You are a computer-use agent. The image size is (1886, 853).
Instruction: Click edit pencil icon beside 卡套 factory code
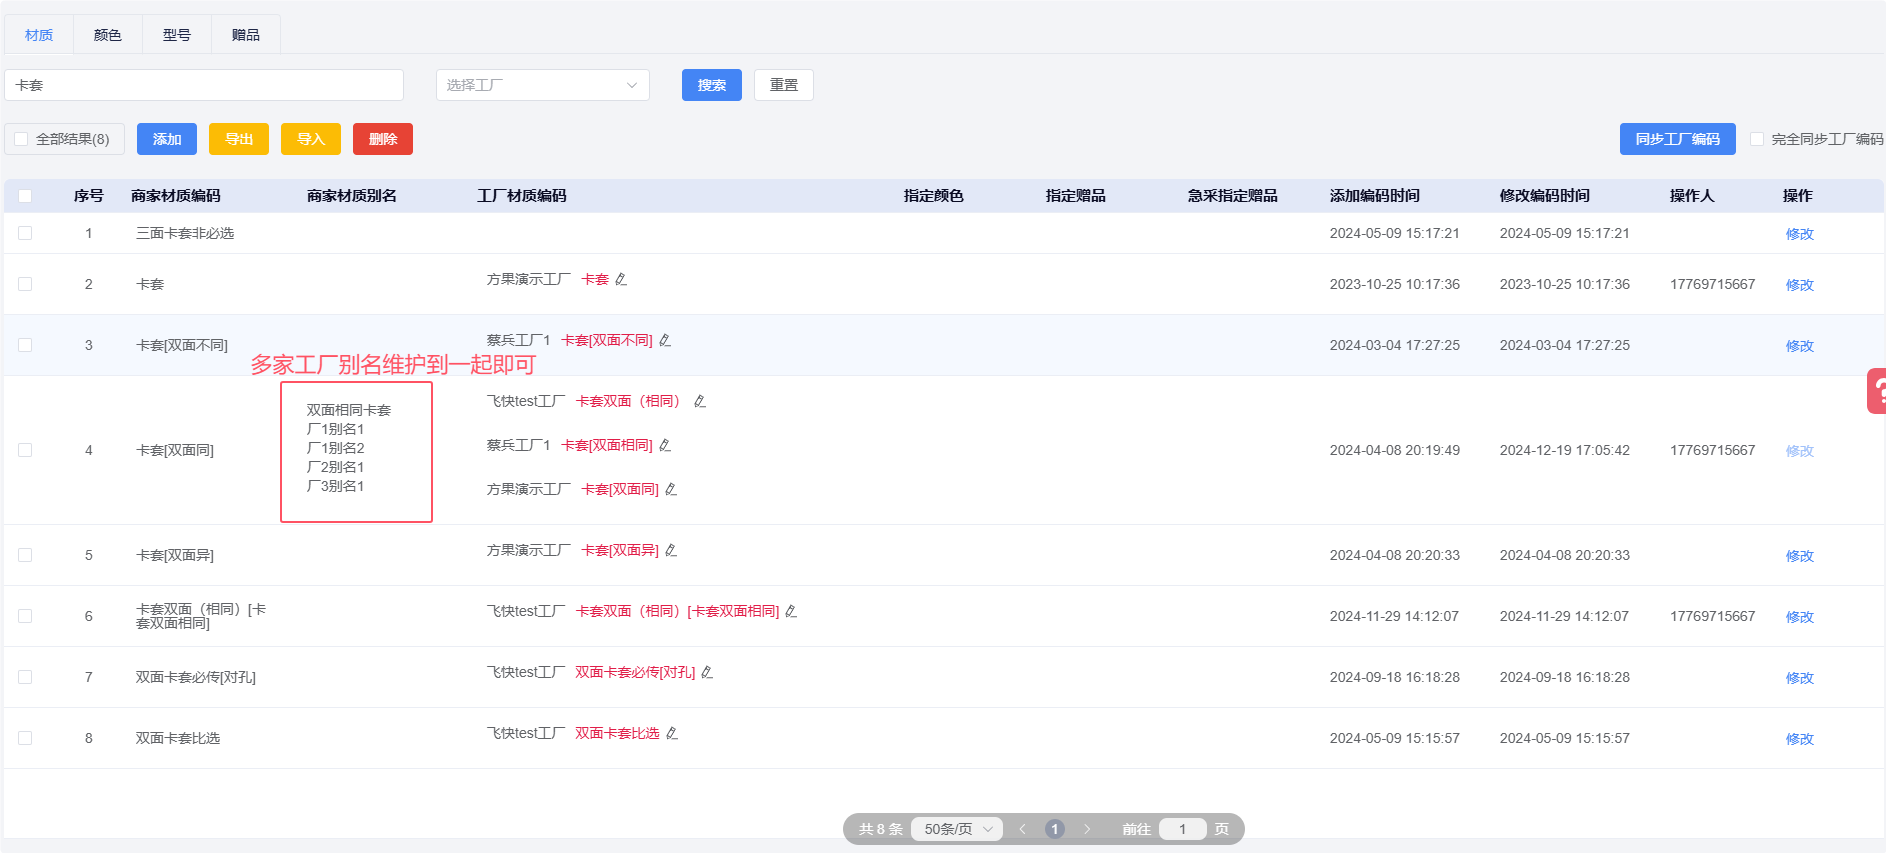pyautogui.click(x=621, y=280)
